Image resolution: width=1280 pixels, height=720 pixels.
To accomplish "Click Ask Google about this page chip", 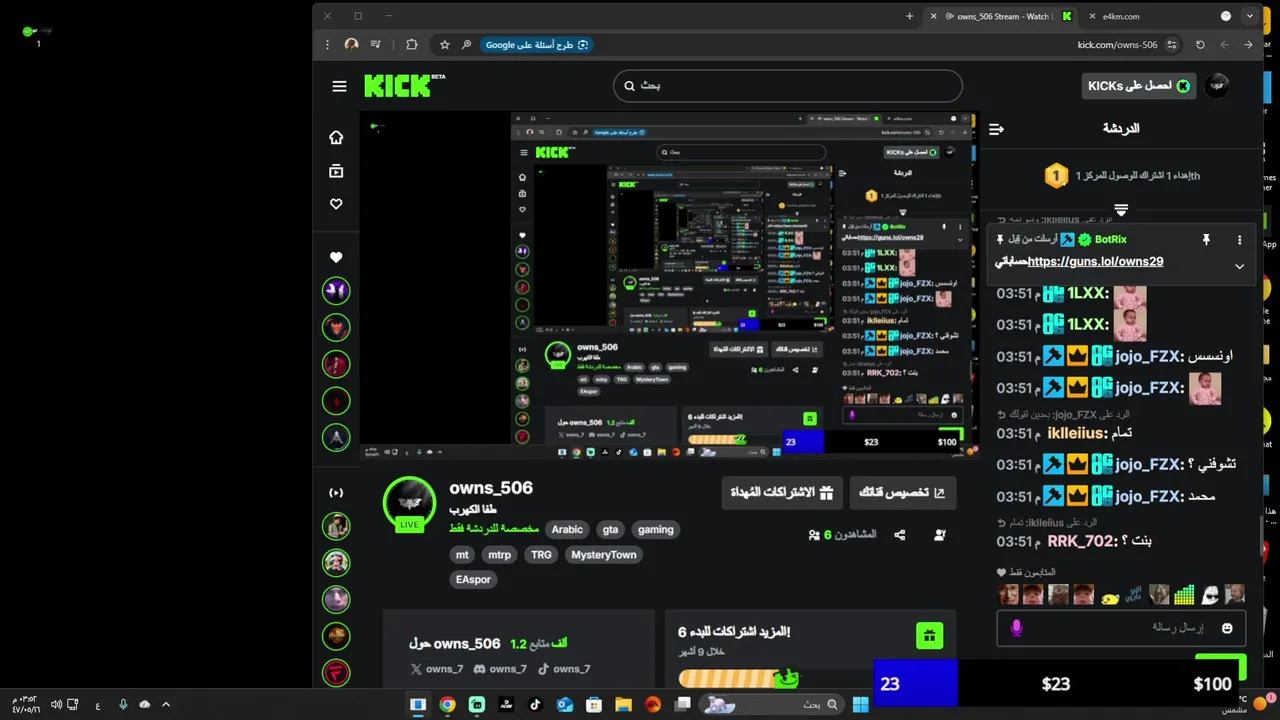I will pyautogui.click(x=537, y=45).
